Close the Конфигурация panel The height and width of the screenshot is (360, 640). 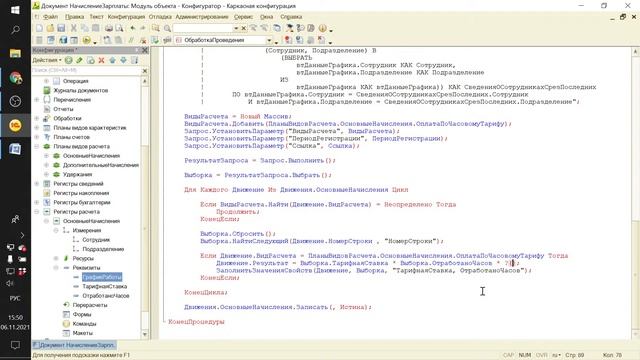pos(144,50)
